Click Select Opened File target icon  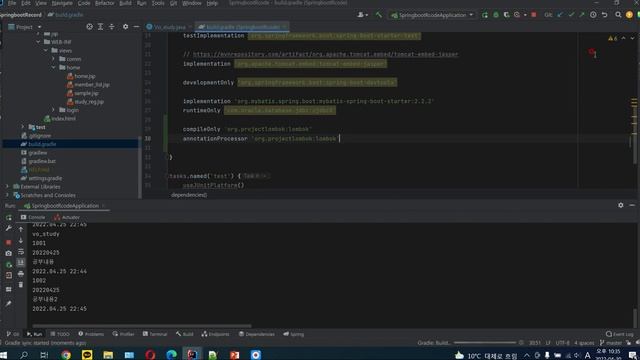[89, 27]
